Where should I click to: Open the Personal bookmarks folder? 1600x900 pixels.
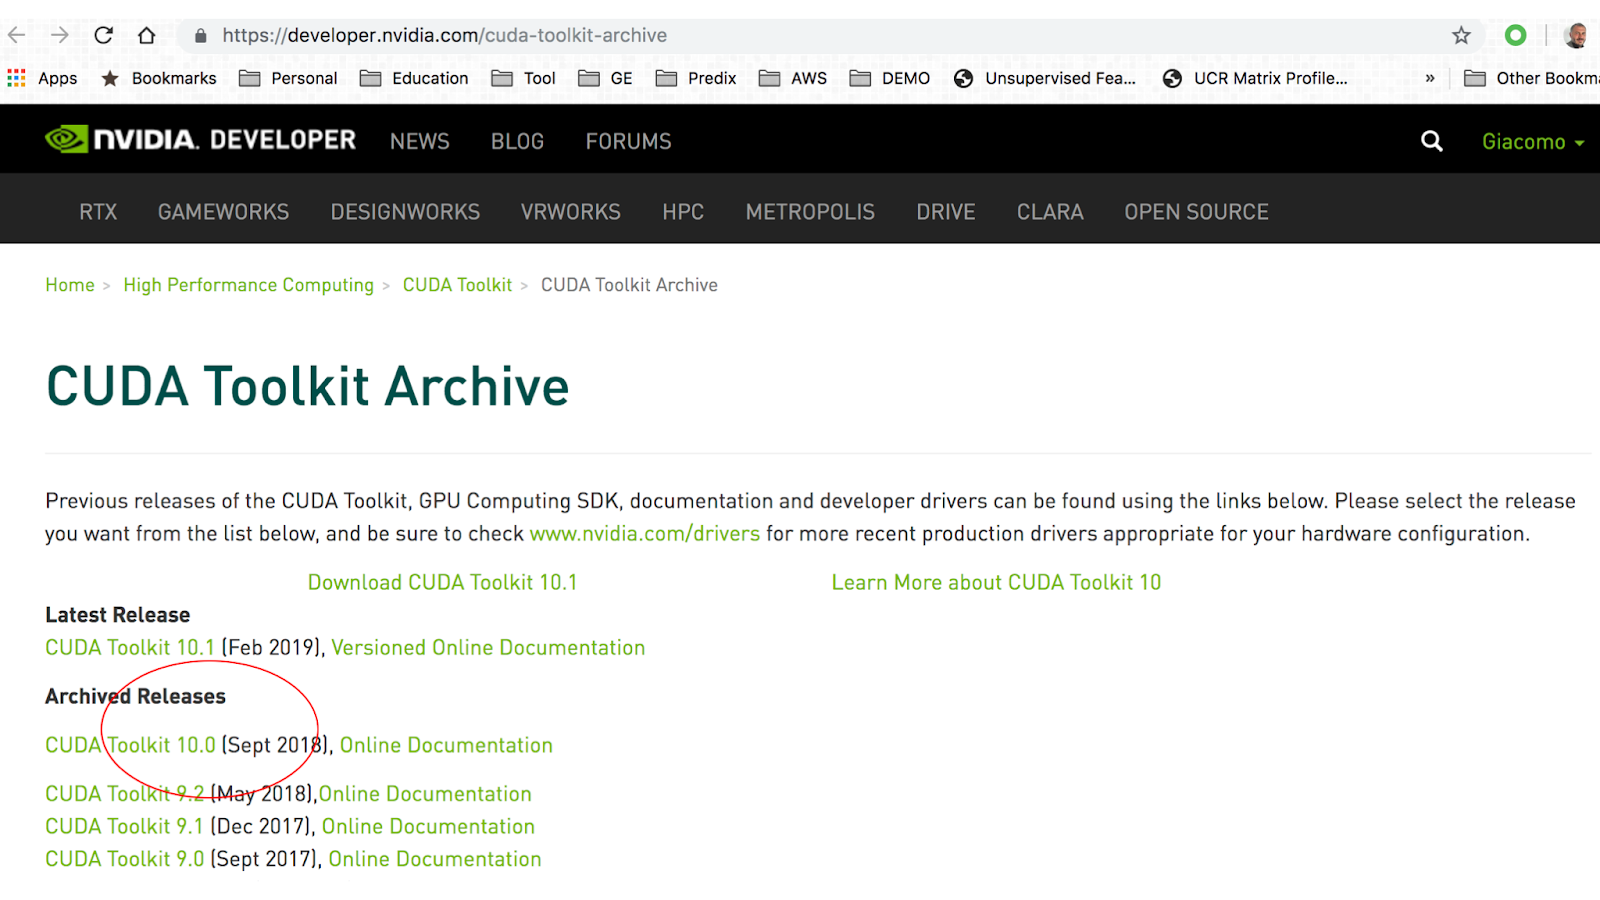tap(288, 78)
